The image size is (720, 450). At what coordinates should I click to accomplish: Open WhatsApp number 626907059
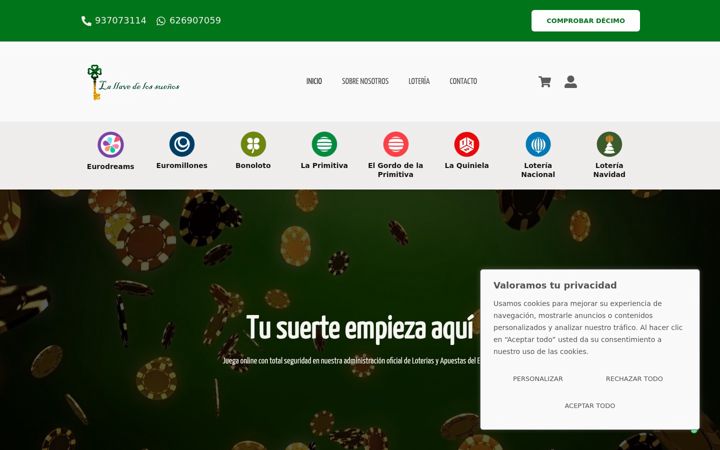pyautogui.click(x=195, y=21)
